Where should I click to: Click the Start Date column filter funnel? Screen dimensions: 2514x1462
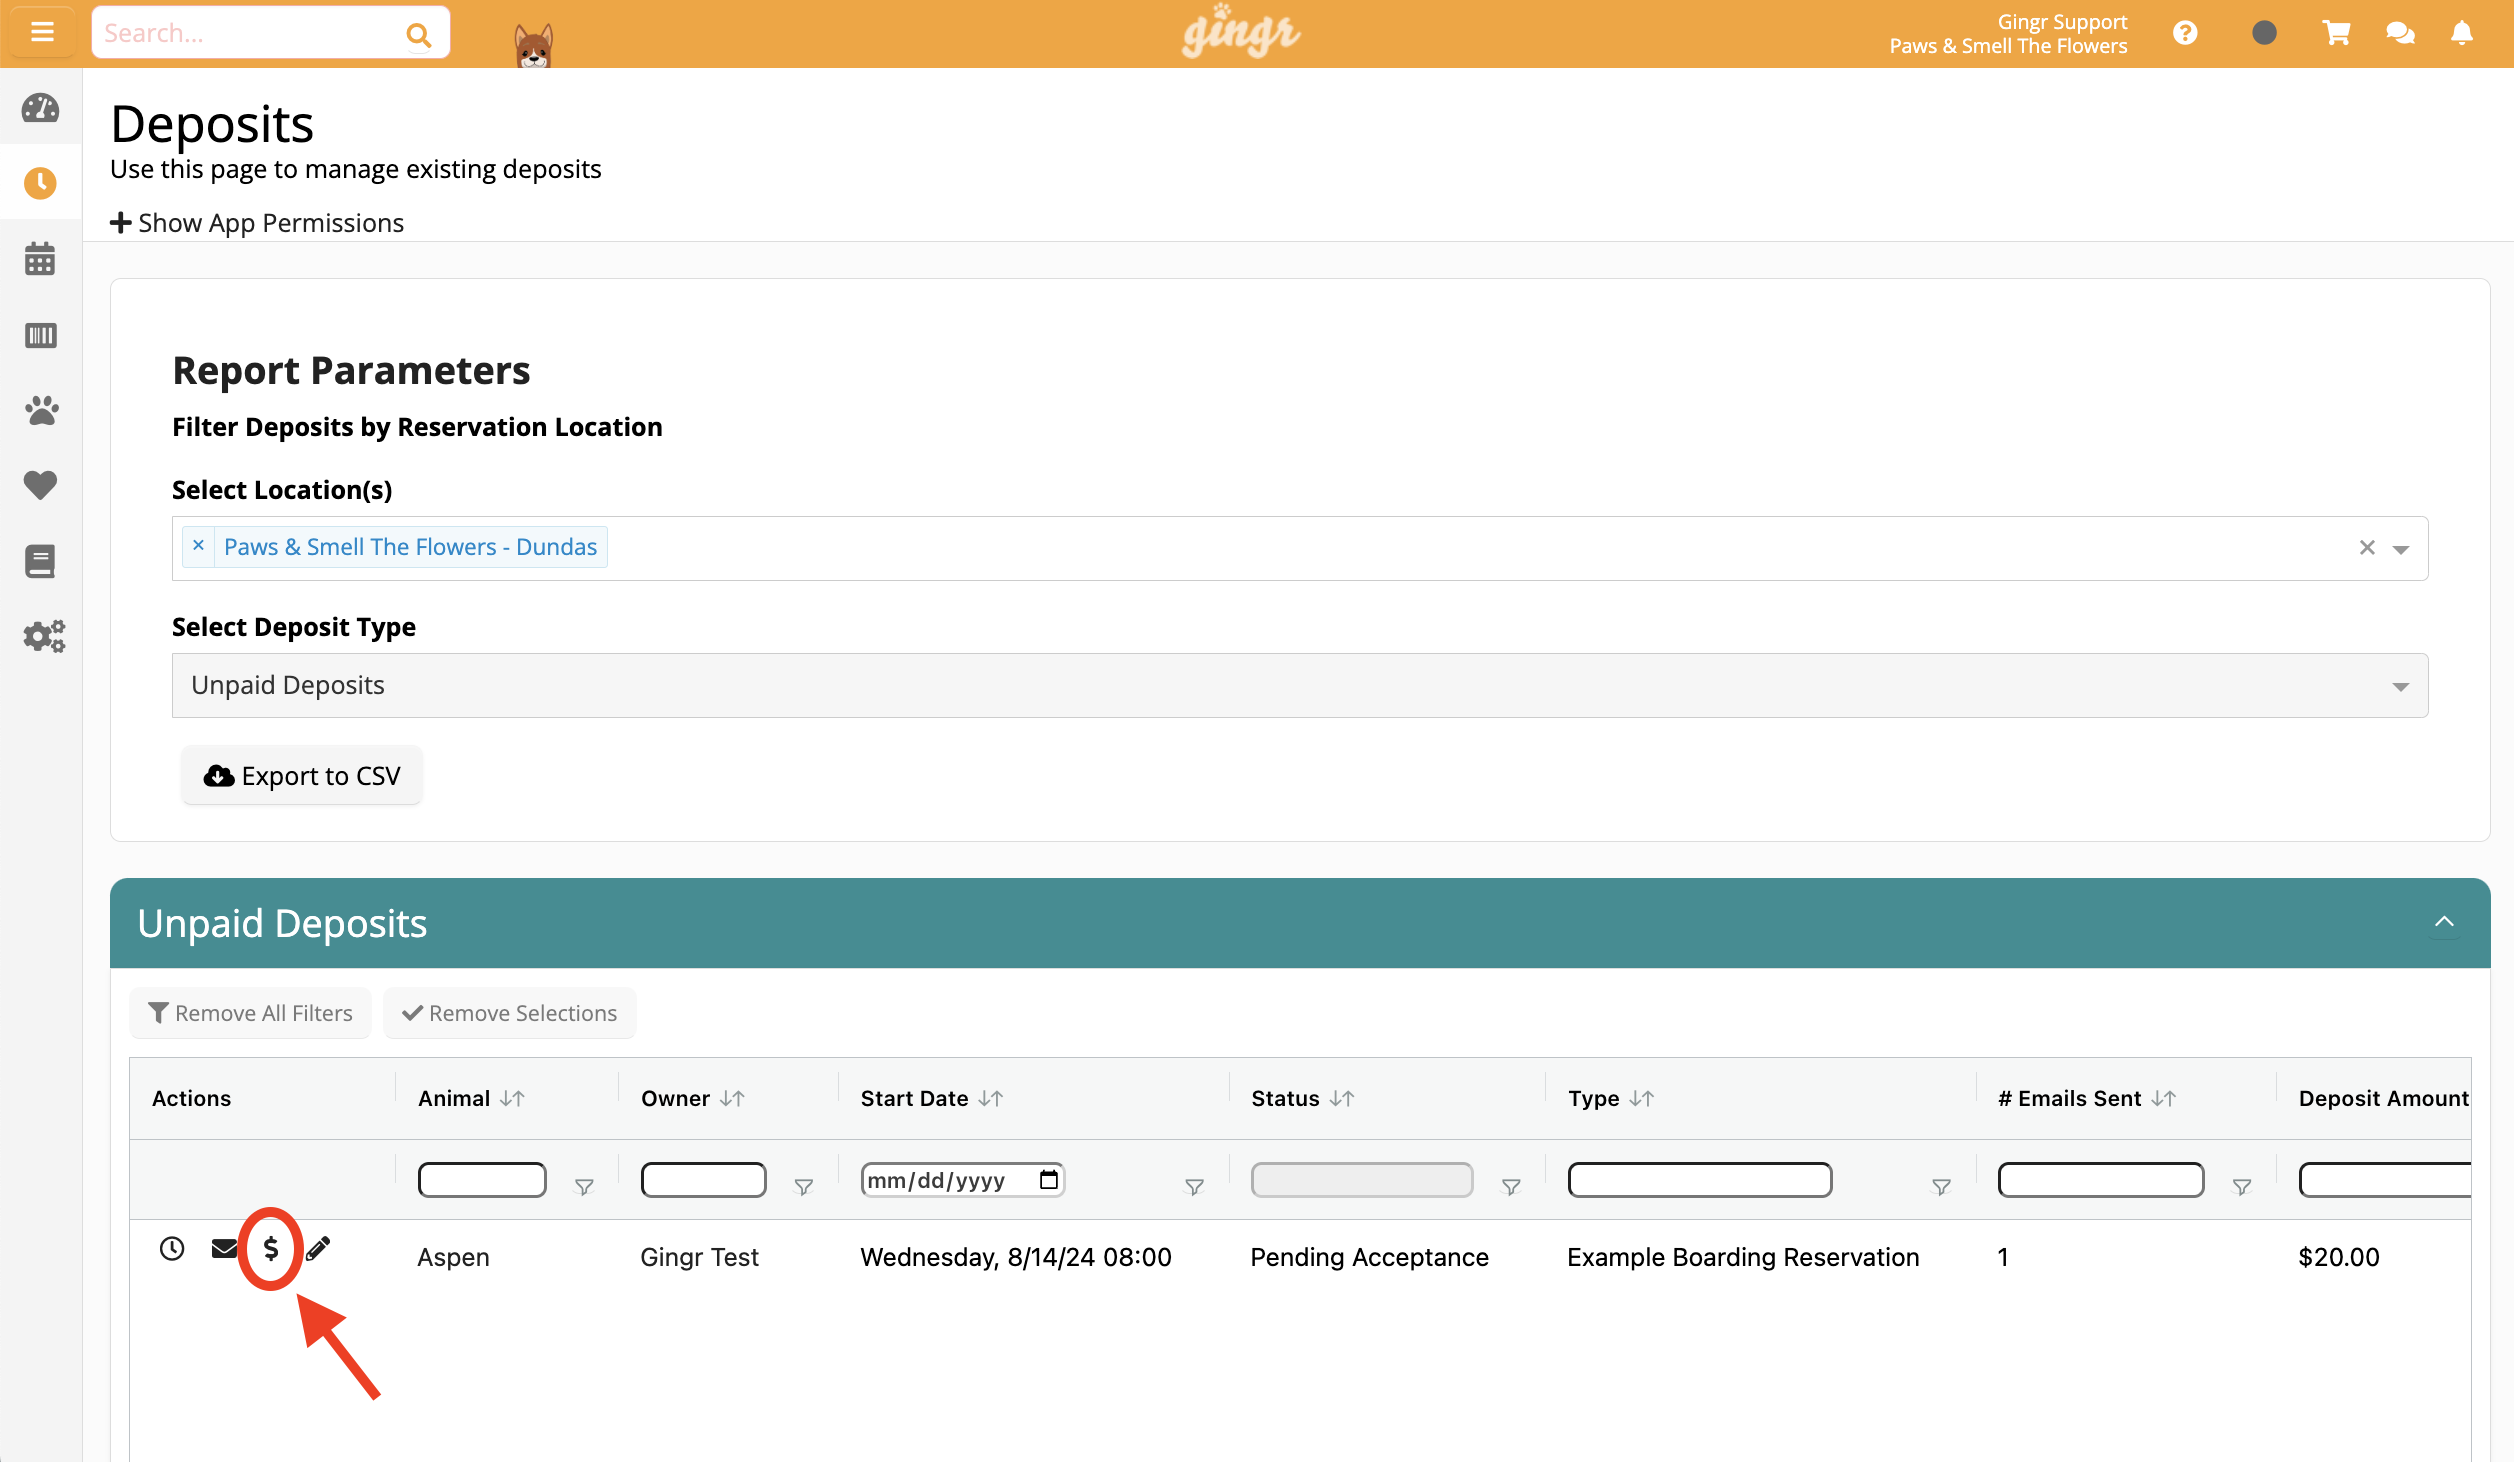pos(1194,1187)
